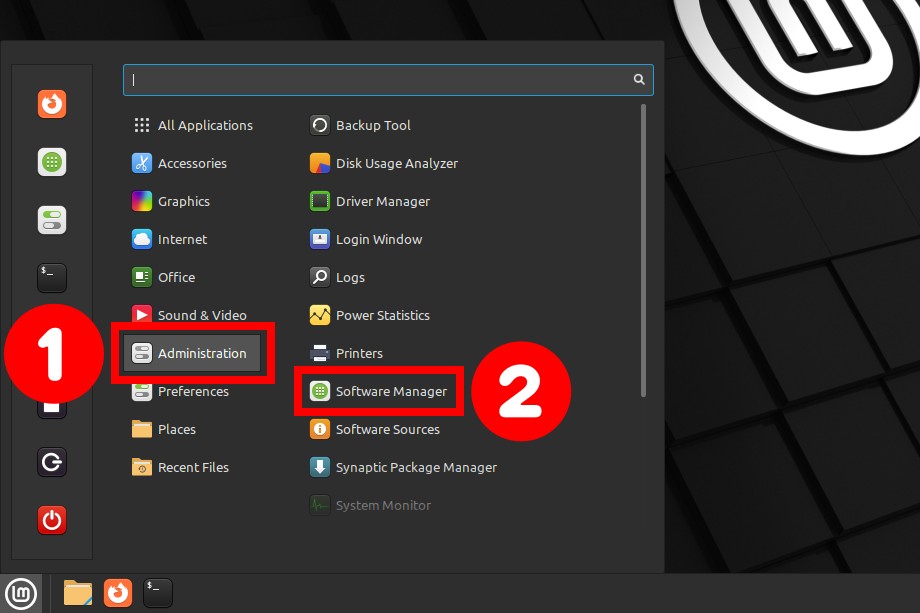Click the application list scrollbar

(x=643, y=250)
